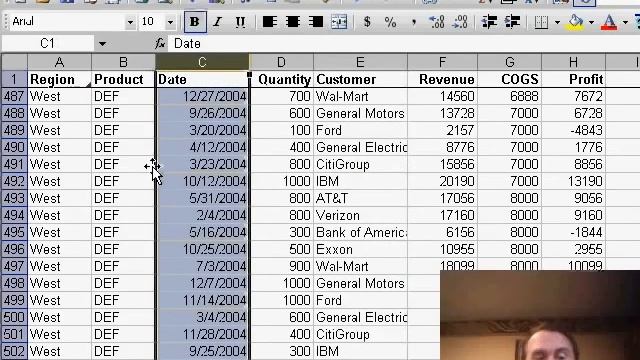Click date cell 12/27/2004
This screenshot has width=640, height=360.
(202, 96)
